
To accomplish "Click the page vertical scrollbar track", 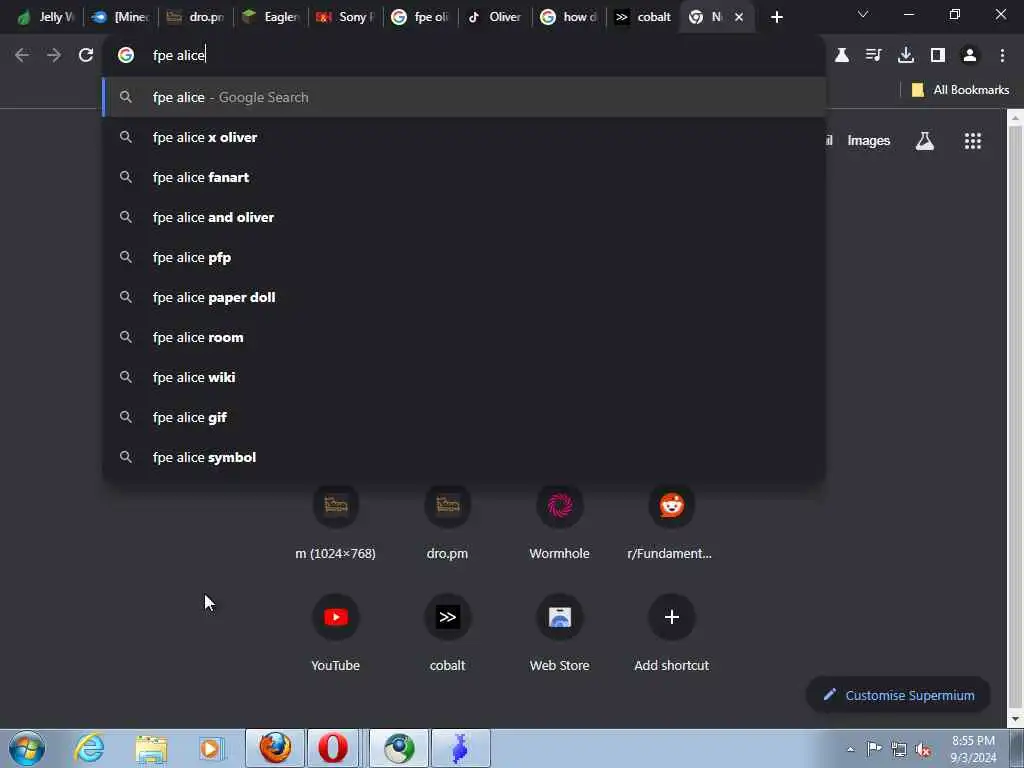I will (x=1015, y=418).
